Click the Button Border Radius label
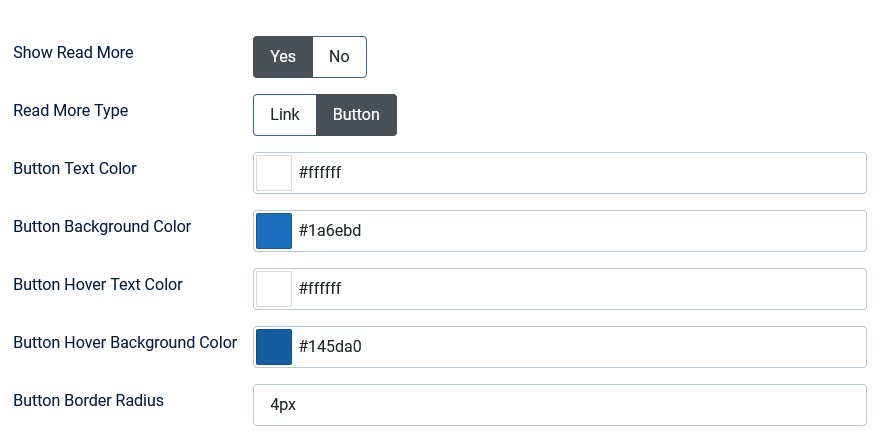This screenshot has width=895, height=448. click(x=88, y=400)
